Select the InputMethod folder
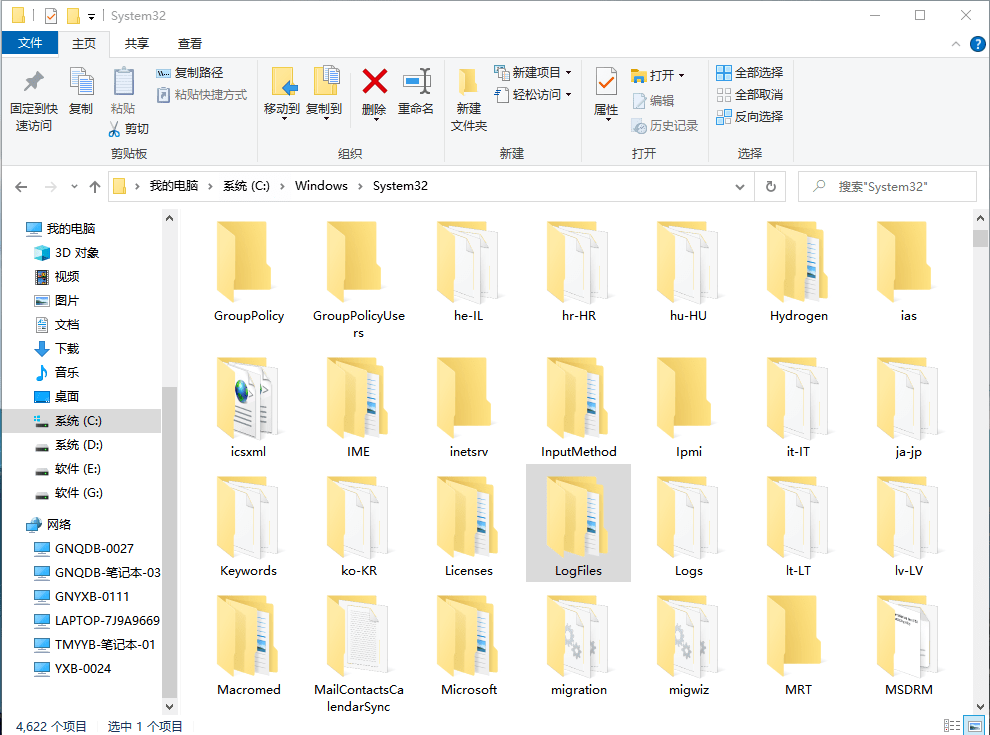Image resolution: width=990 pixels, height=735 pixels. pos(578,407)
